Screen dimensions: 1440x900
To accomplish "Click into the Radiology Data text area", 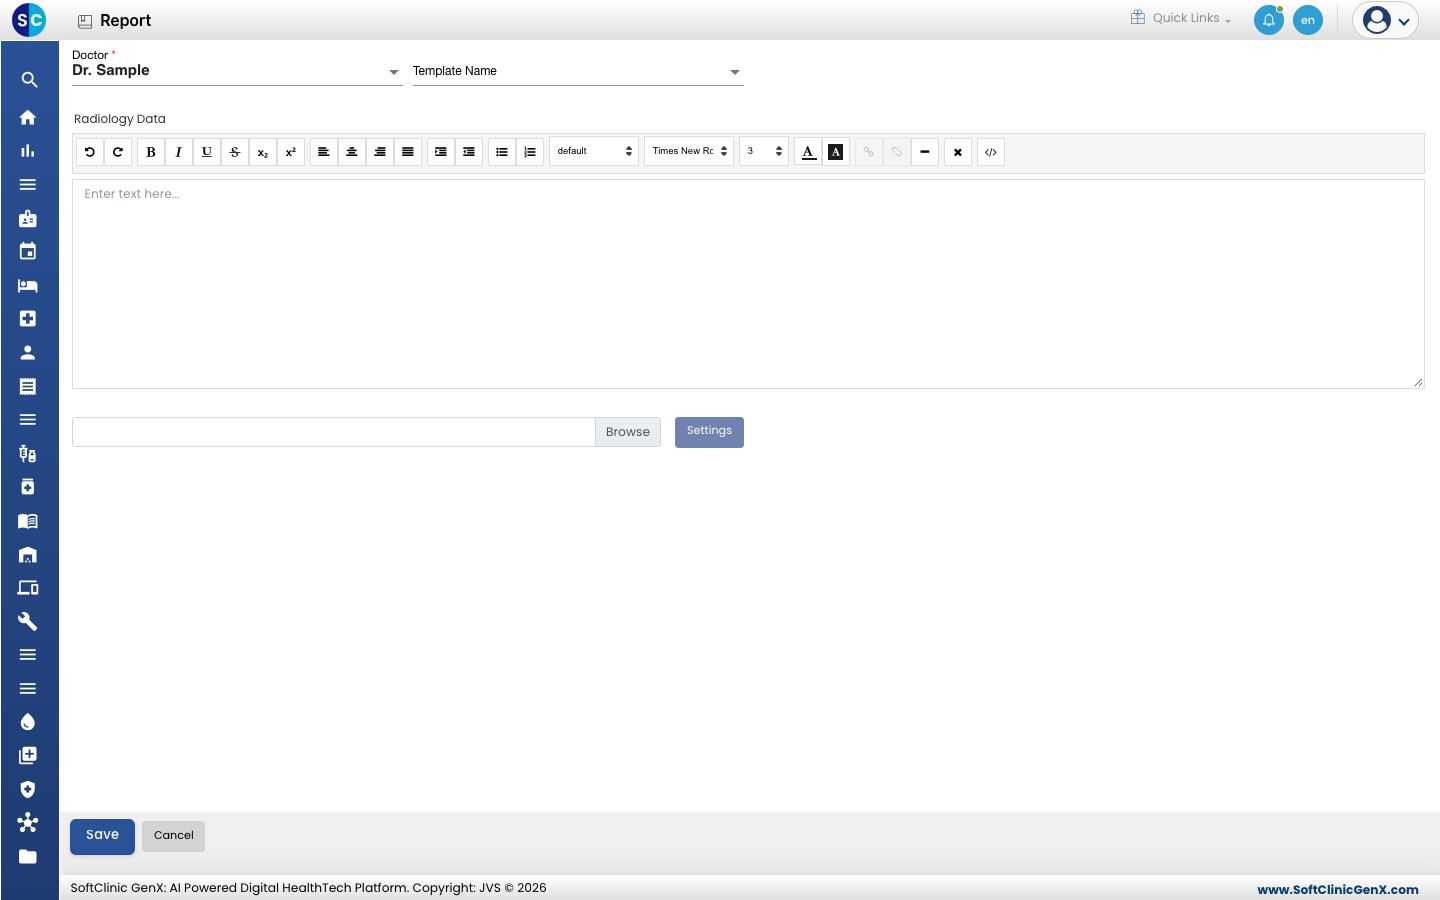I will click(748, 284).
